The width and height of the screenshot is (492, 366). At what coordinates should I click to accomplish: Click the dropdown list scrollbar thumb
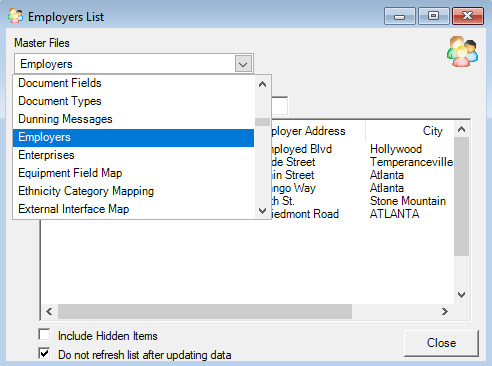click(262, 122)
